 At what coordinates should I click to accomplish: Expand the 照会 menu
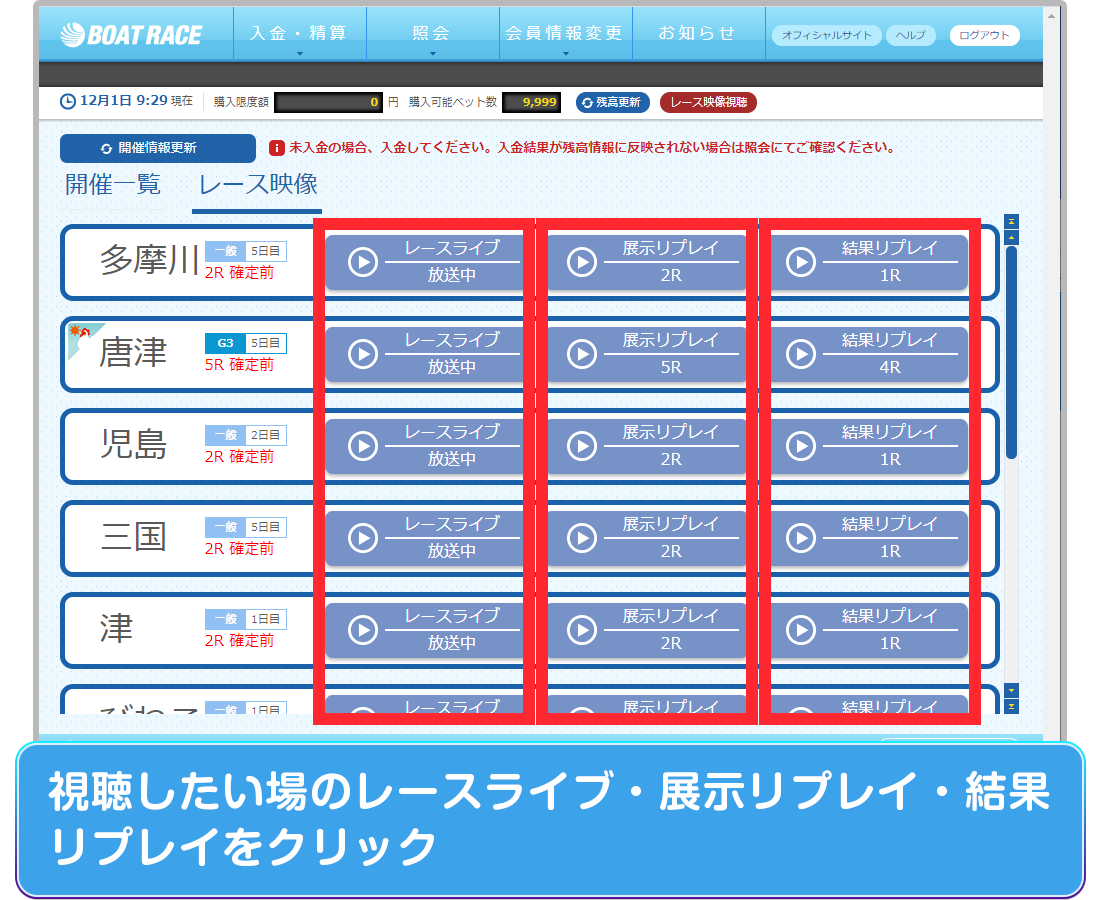(432, 35)
